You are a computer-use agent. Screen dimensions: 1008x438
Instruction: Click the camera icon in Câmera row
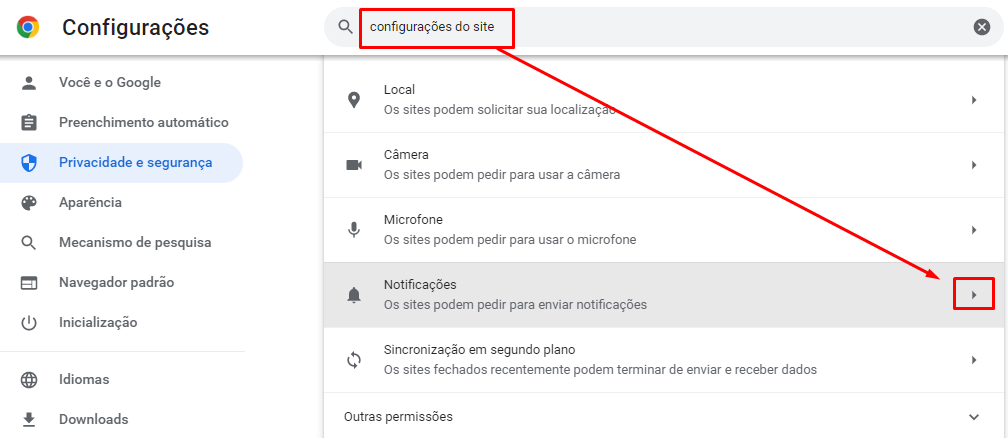pos(354,165)
